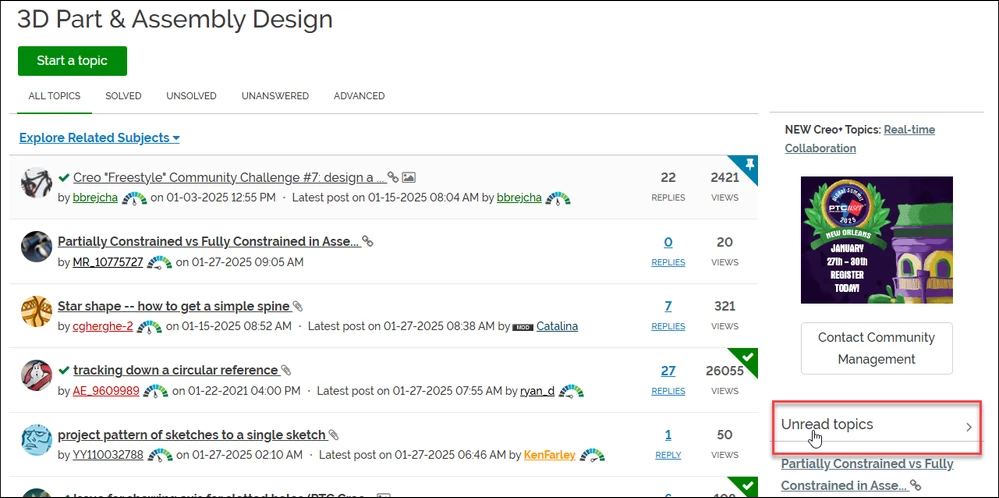999x498 pixels.
Task: Select the UNSOLVED tab
Action: 191,96
